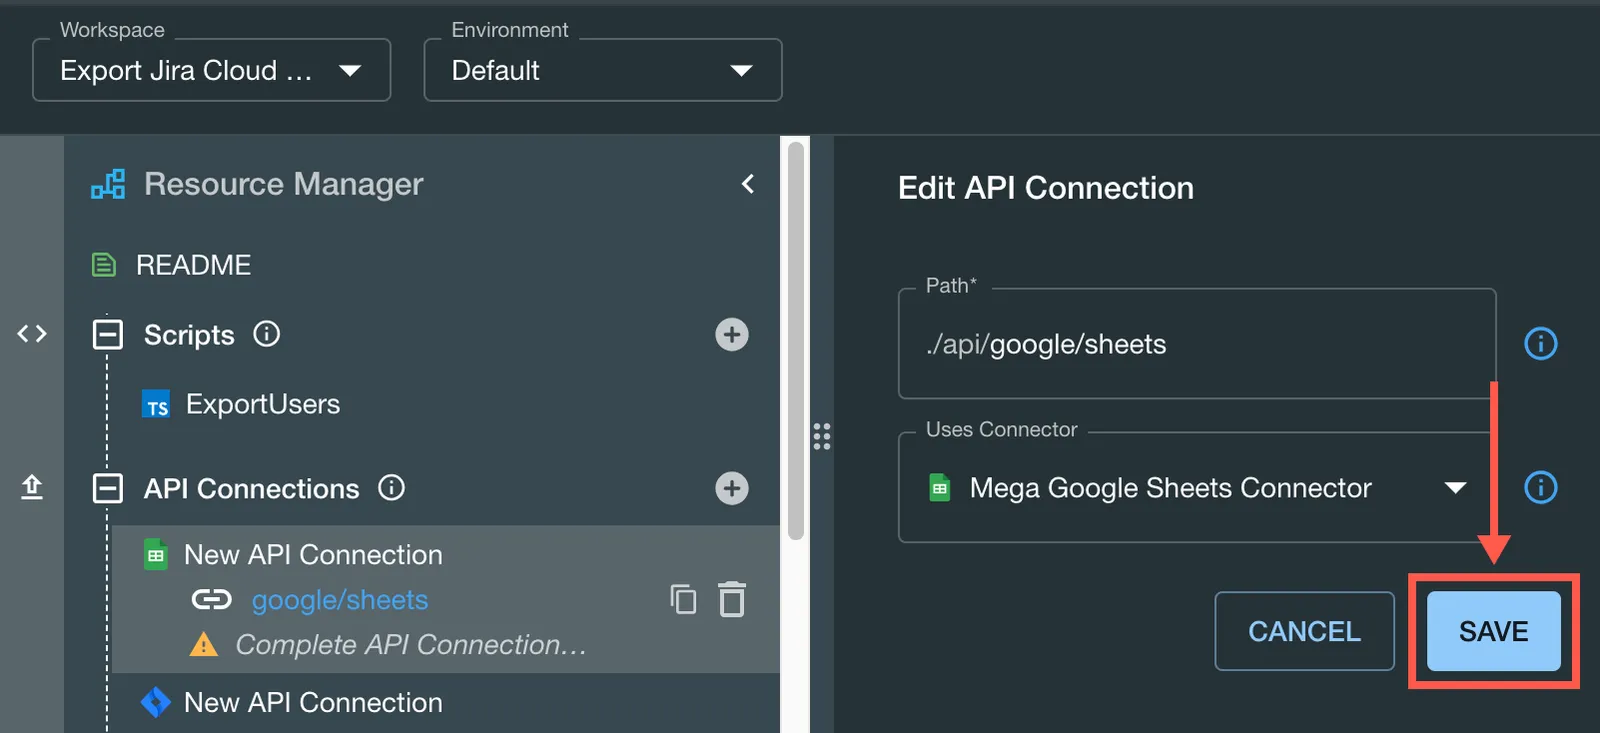1600x733 pixels.
Task: Copy the google/sheets API connection
Action: [684, 599]
